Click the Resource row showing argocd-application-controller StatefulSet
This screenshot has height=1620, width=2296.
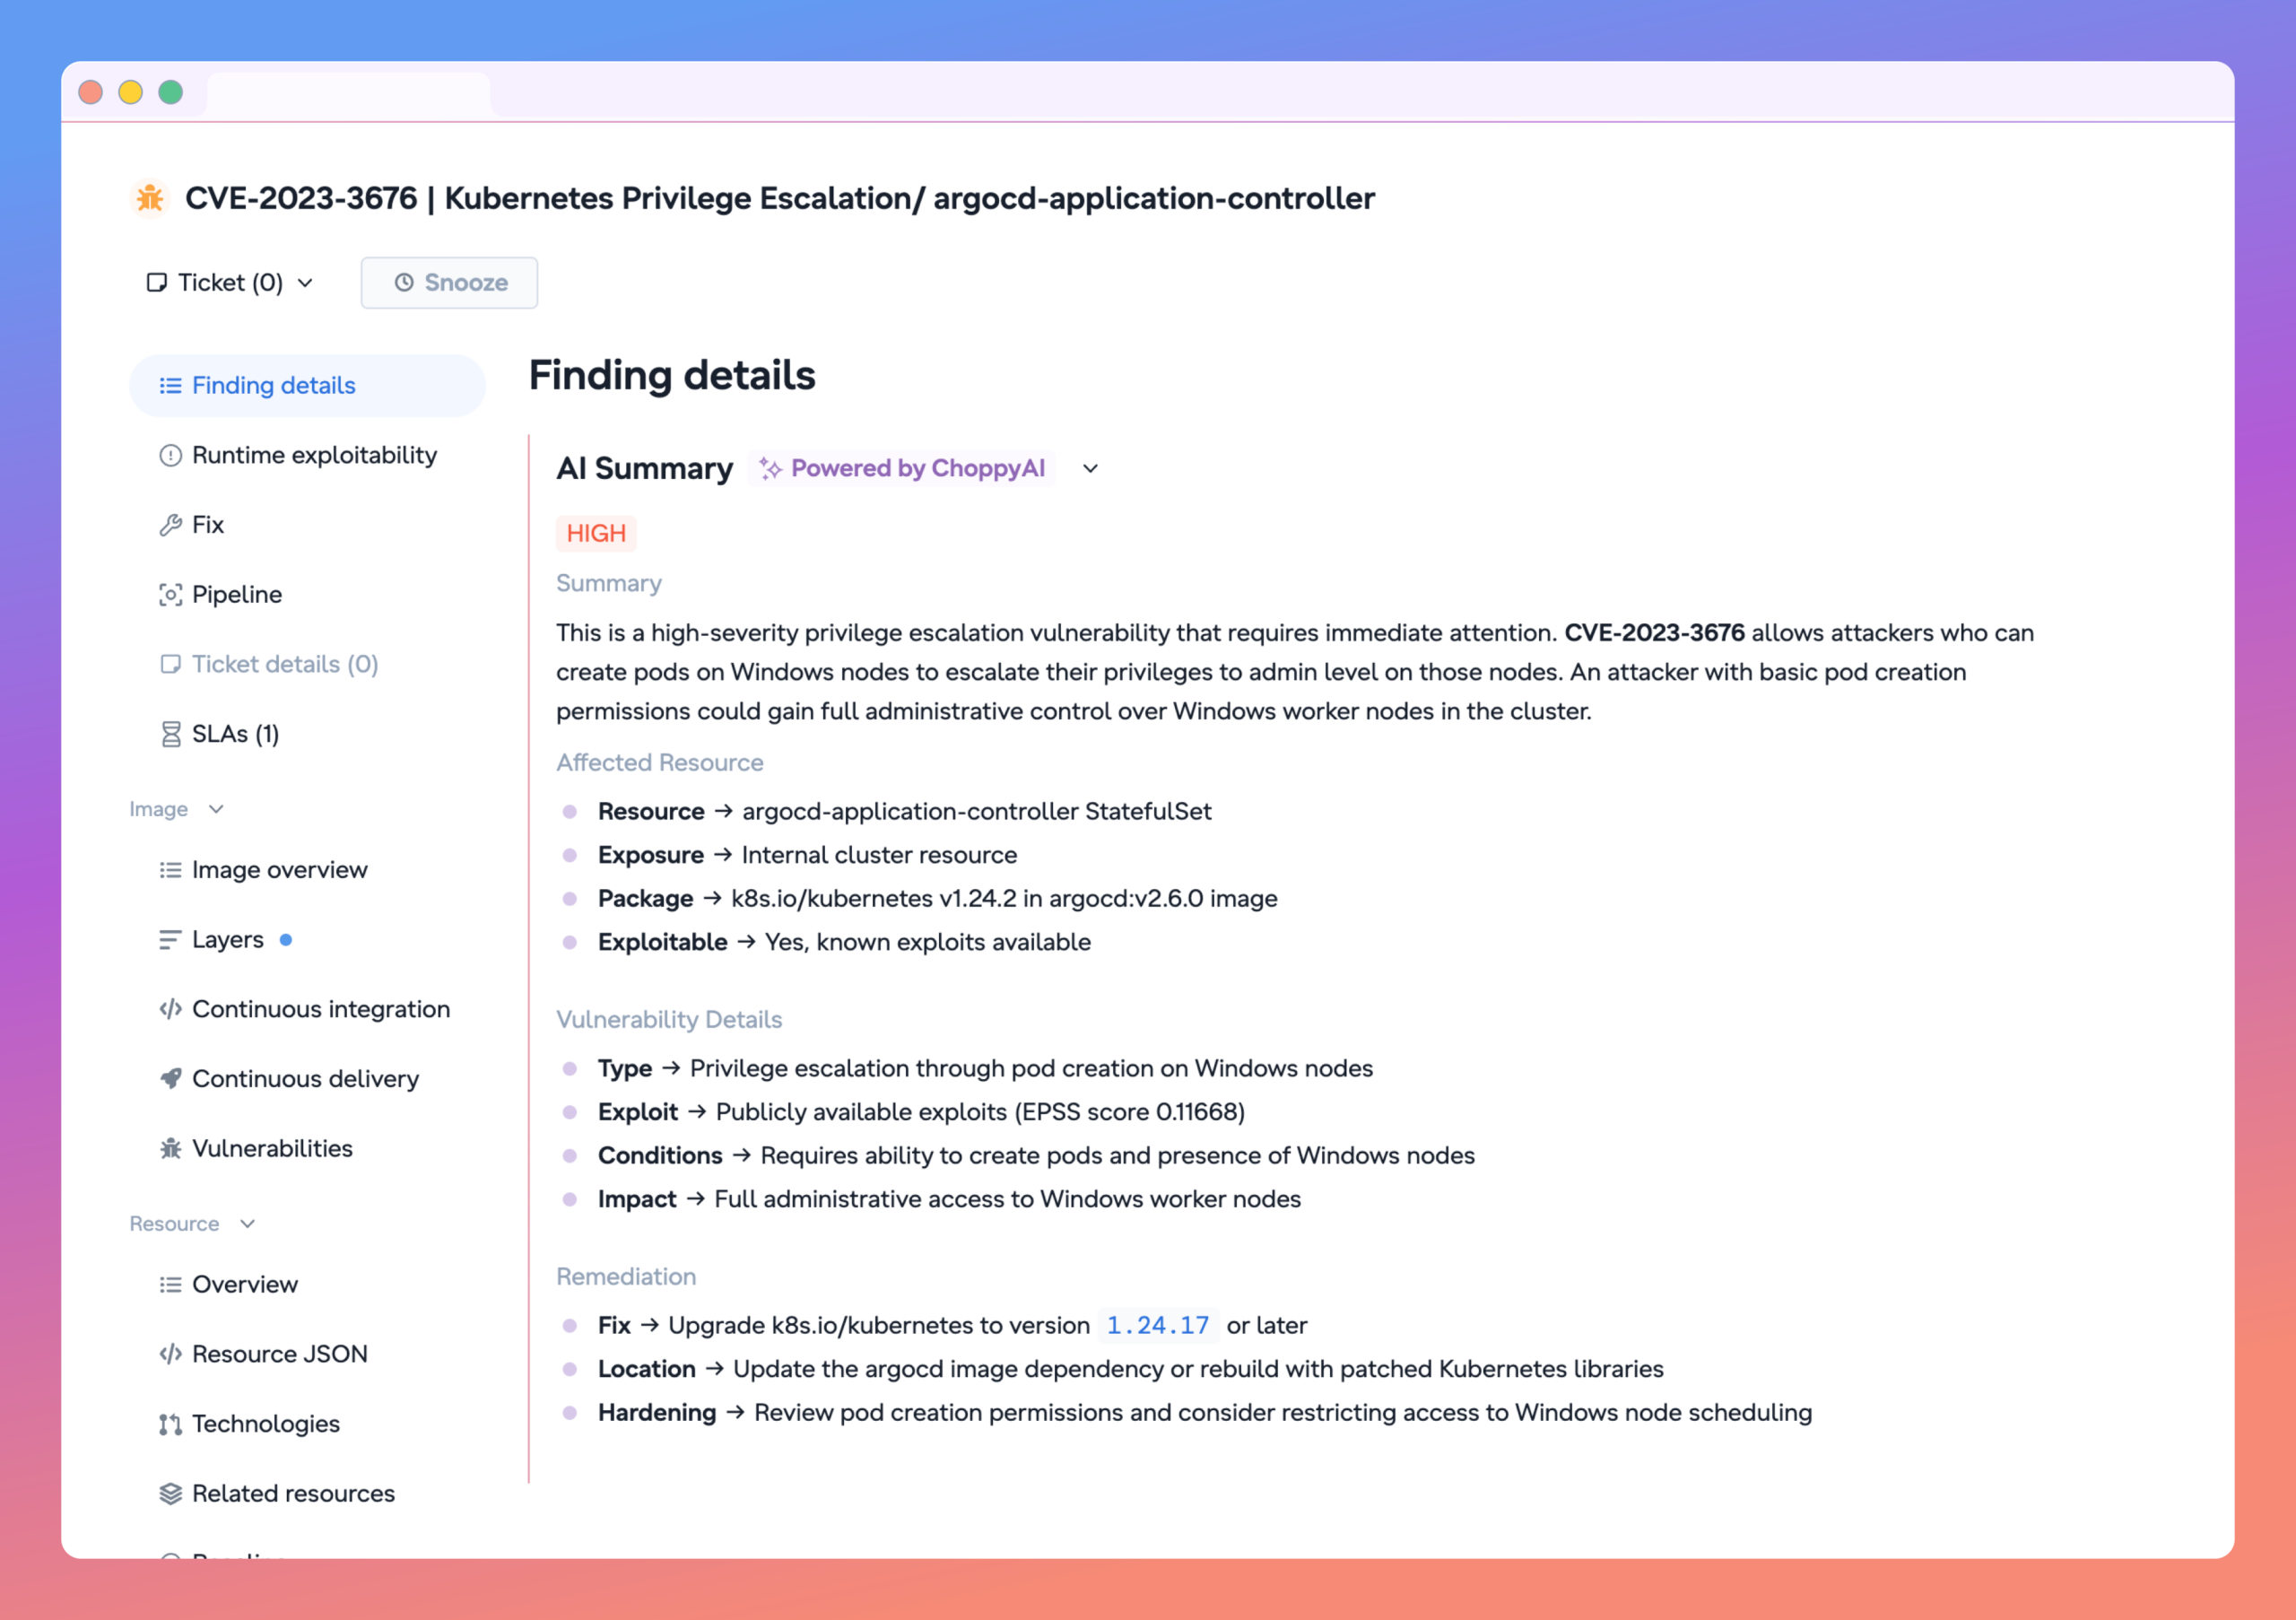887,812
